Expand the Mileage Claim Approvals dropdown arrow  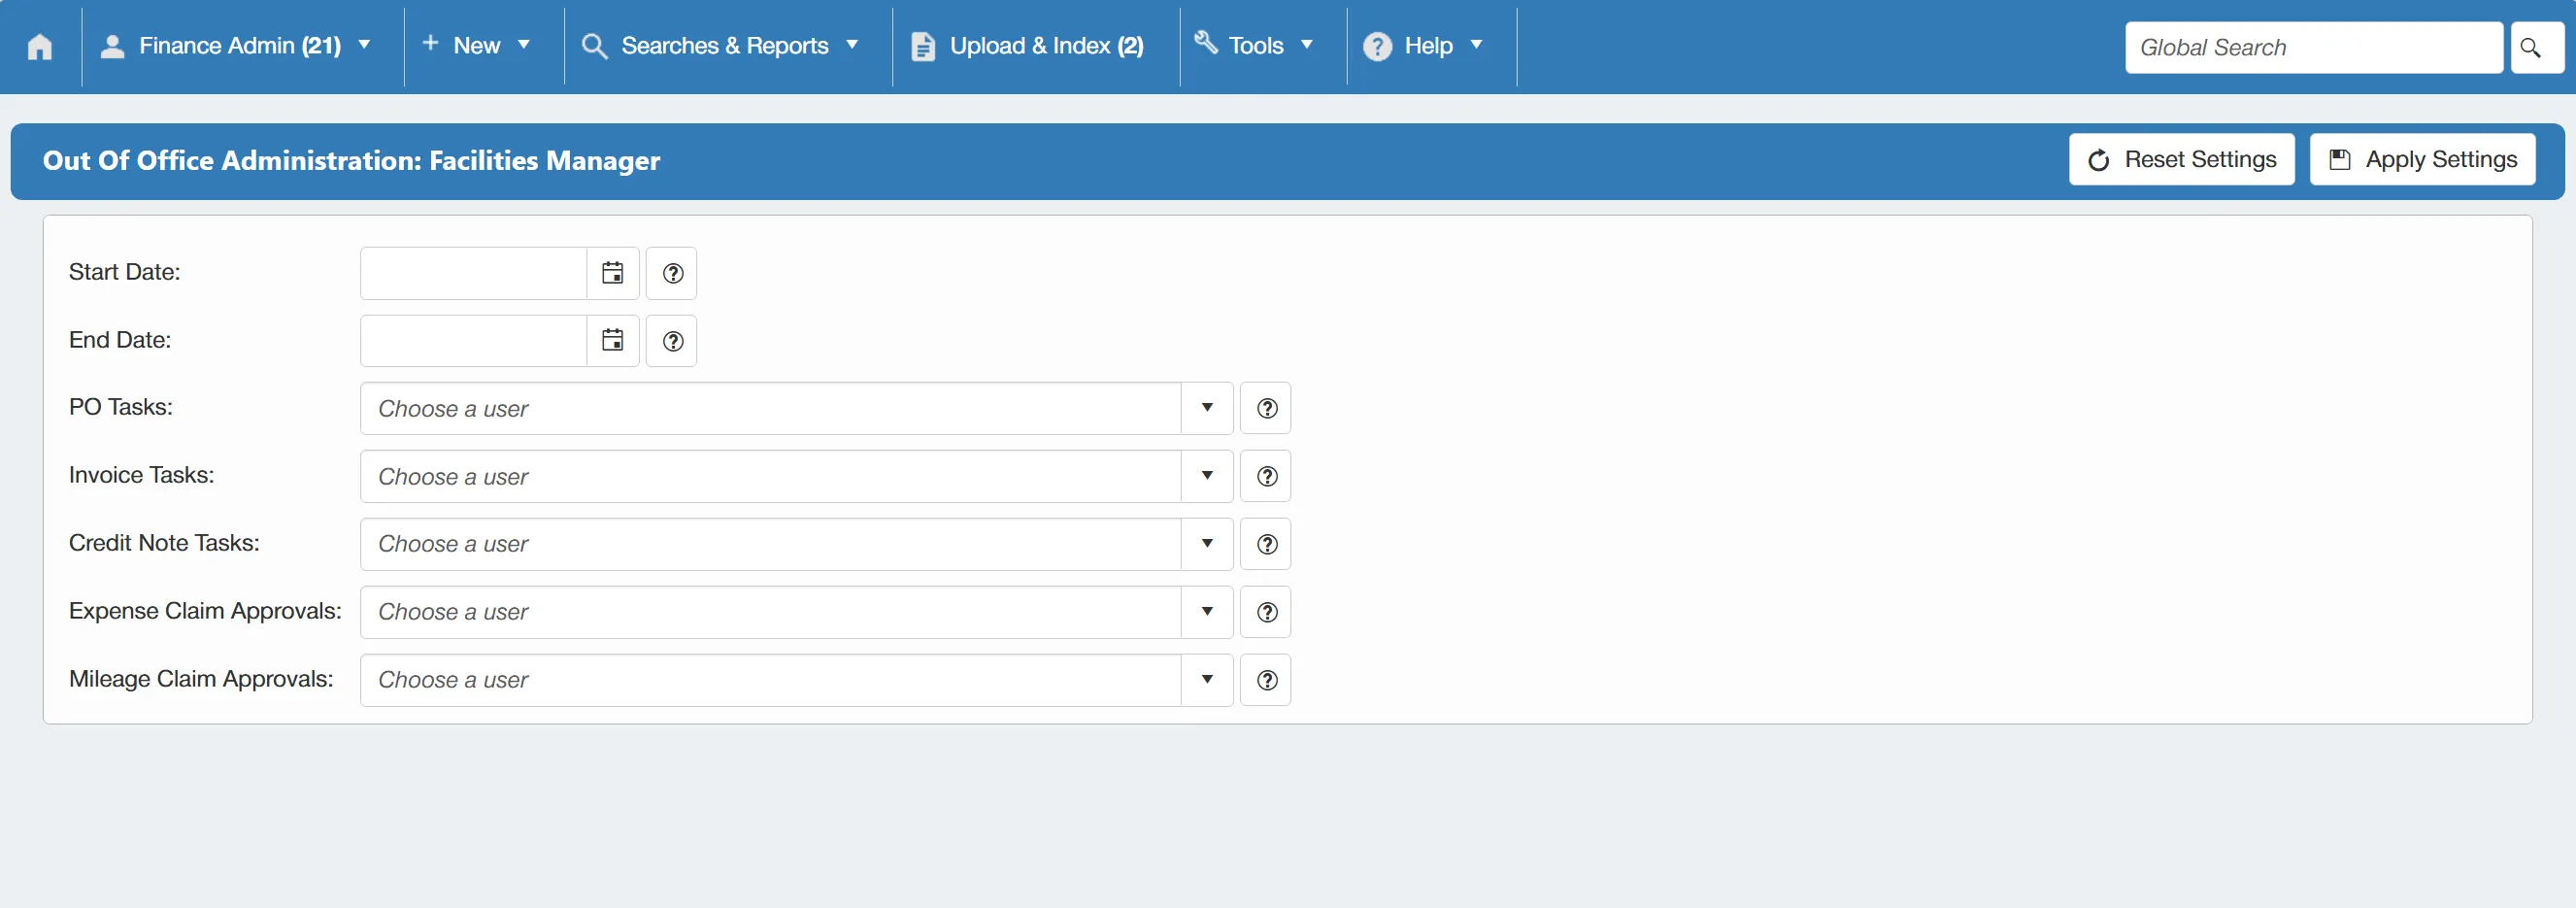pyautogui.click(x=1207, y=680)
